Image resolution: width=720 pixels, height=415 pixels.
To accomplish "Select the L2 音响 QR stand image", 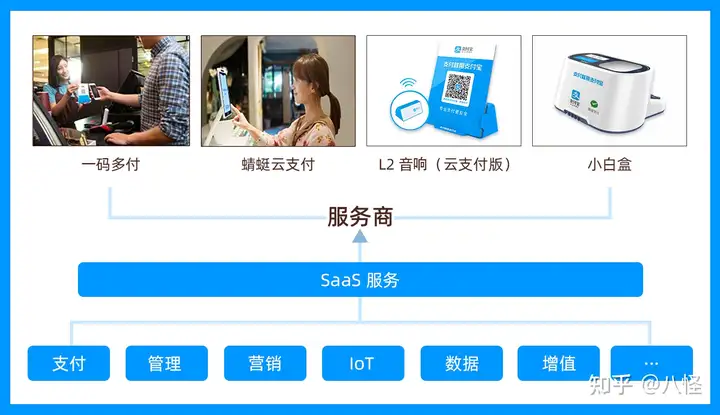I will tap(444, 91).
